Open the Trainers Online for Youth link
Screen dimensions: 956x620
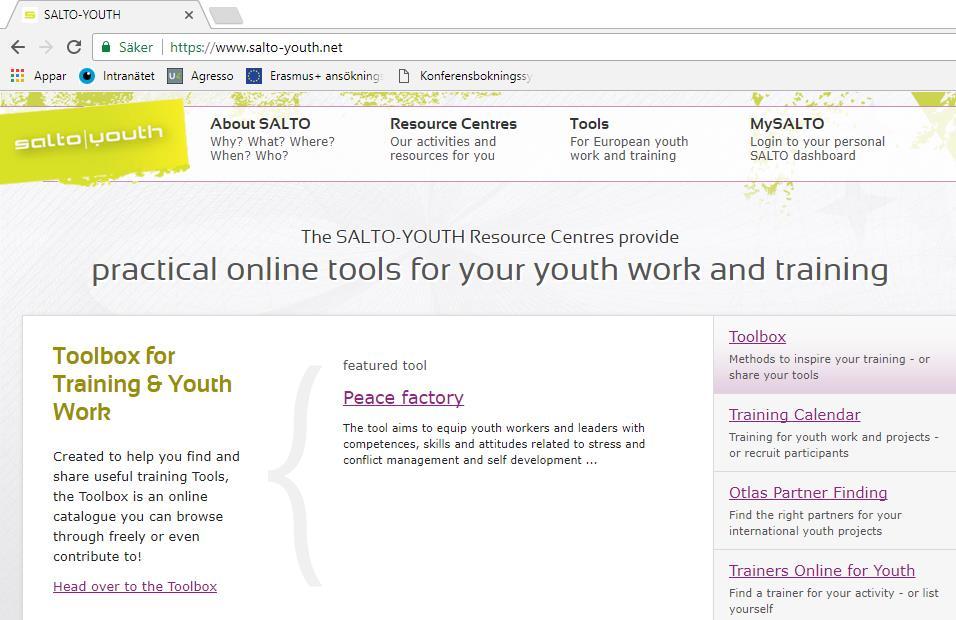(x=822, y=571)
